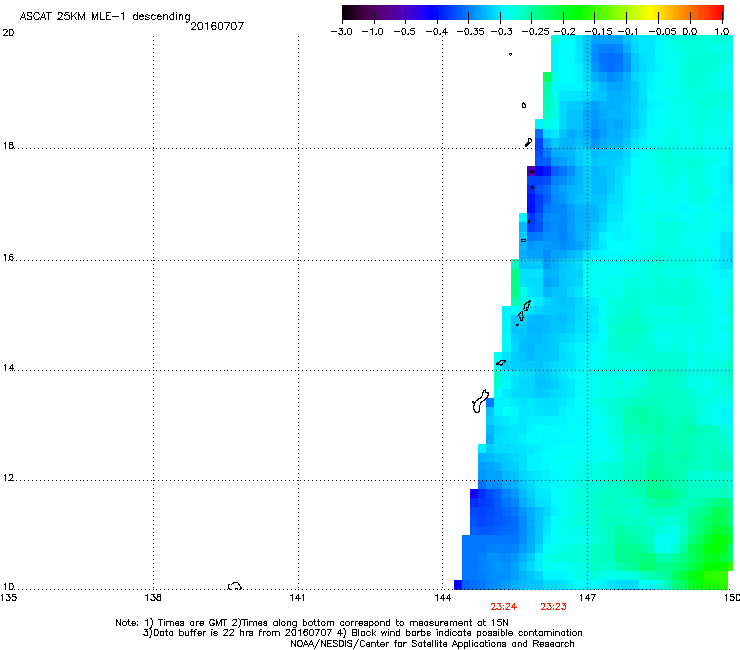This screenshot has width=740, height=650.
Task: Click the red timestamp 23:23
Action: pos(553,607)
